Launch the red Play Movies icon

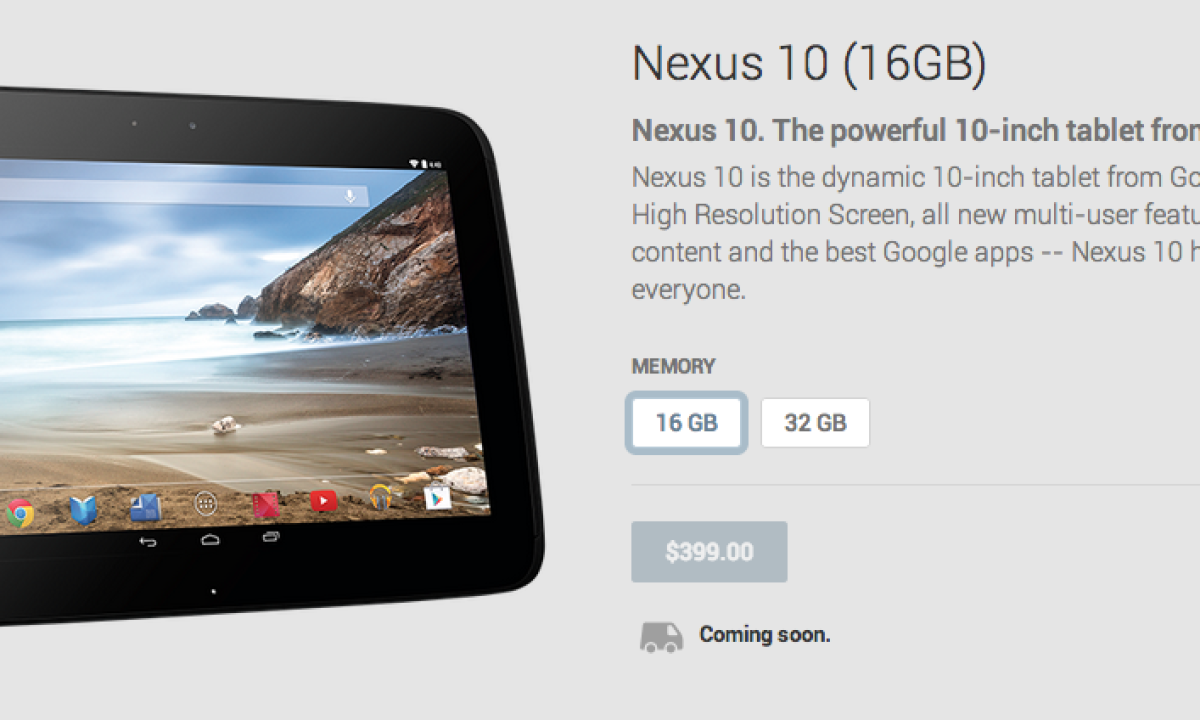click(266, 503)
